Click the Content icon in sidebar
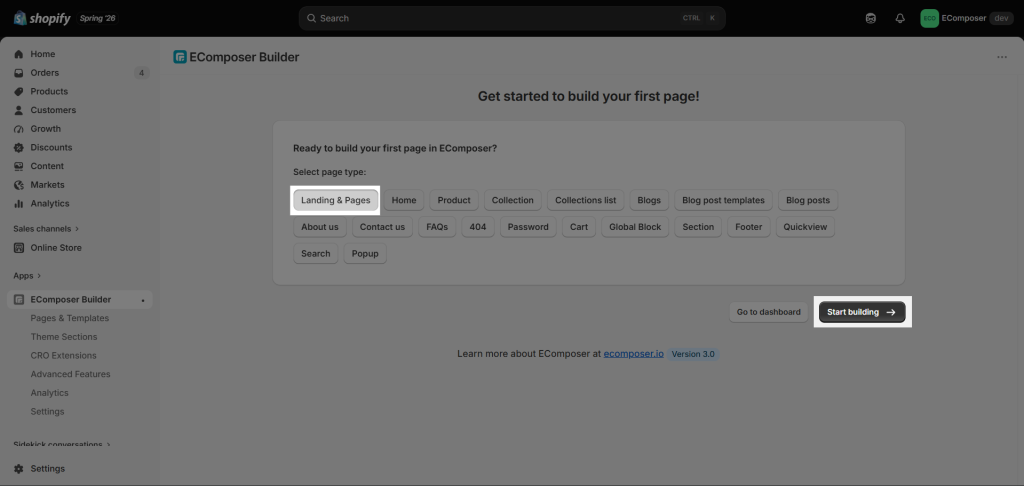Screen dimensions: 1024x486 [18, 166]
